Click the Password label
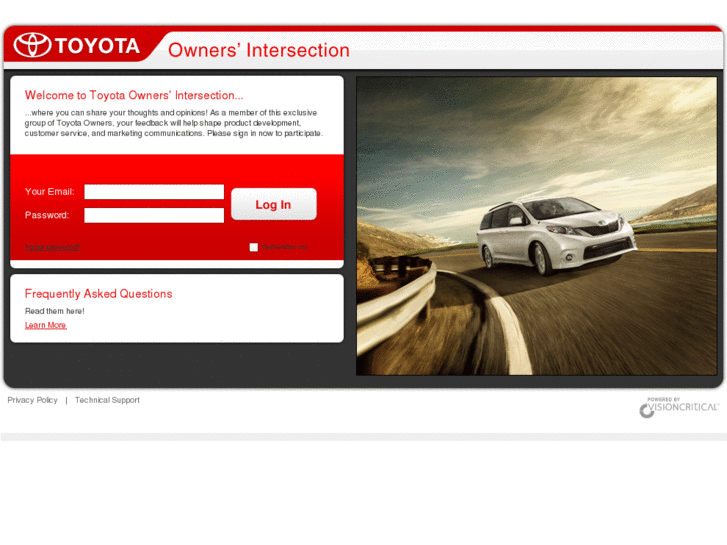The image size is (727, 545). [47, 215]
